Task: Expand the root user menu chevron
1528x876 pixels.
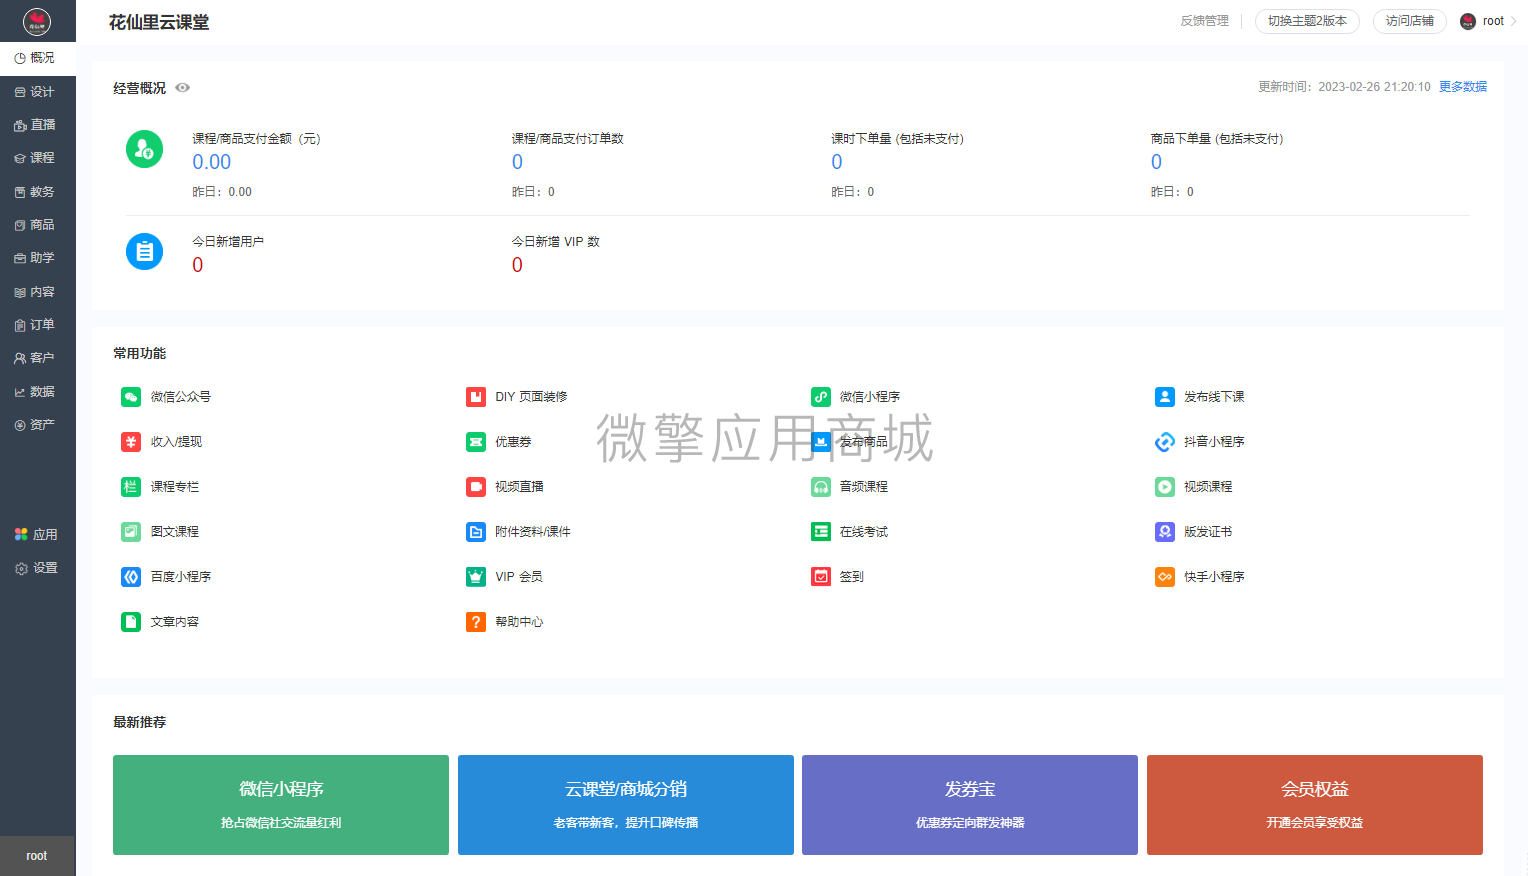Action: (1514, 21)
